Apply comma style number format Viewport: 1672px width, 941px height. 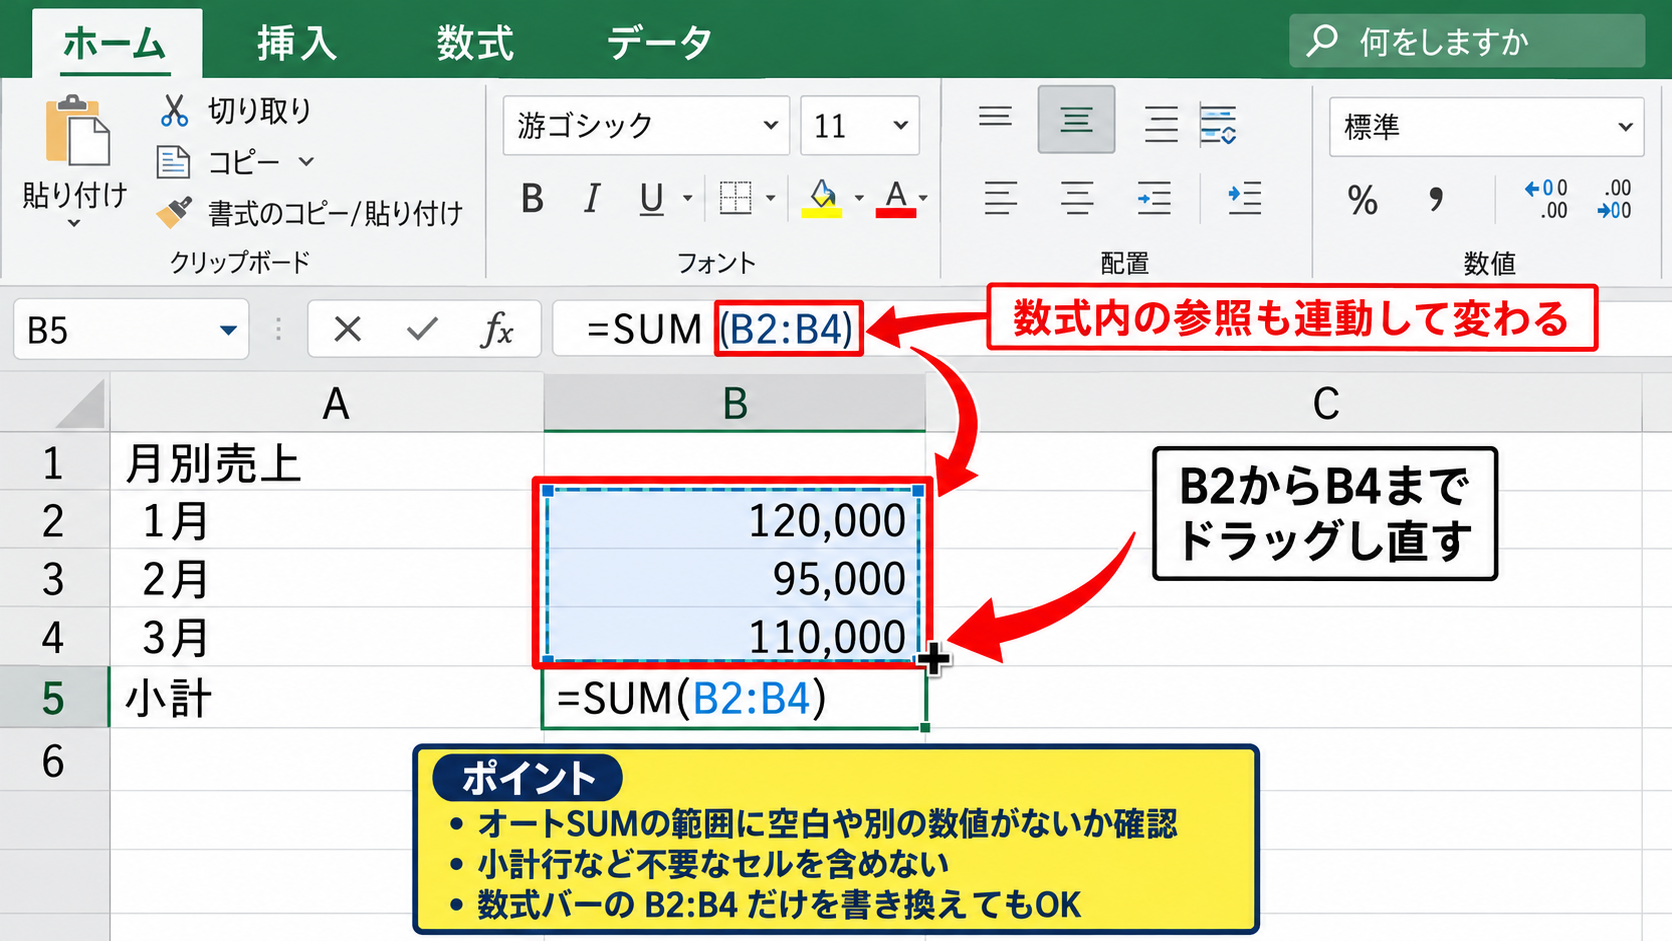click(1436, 199)
